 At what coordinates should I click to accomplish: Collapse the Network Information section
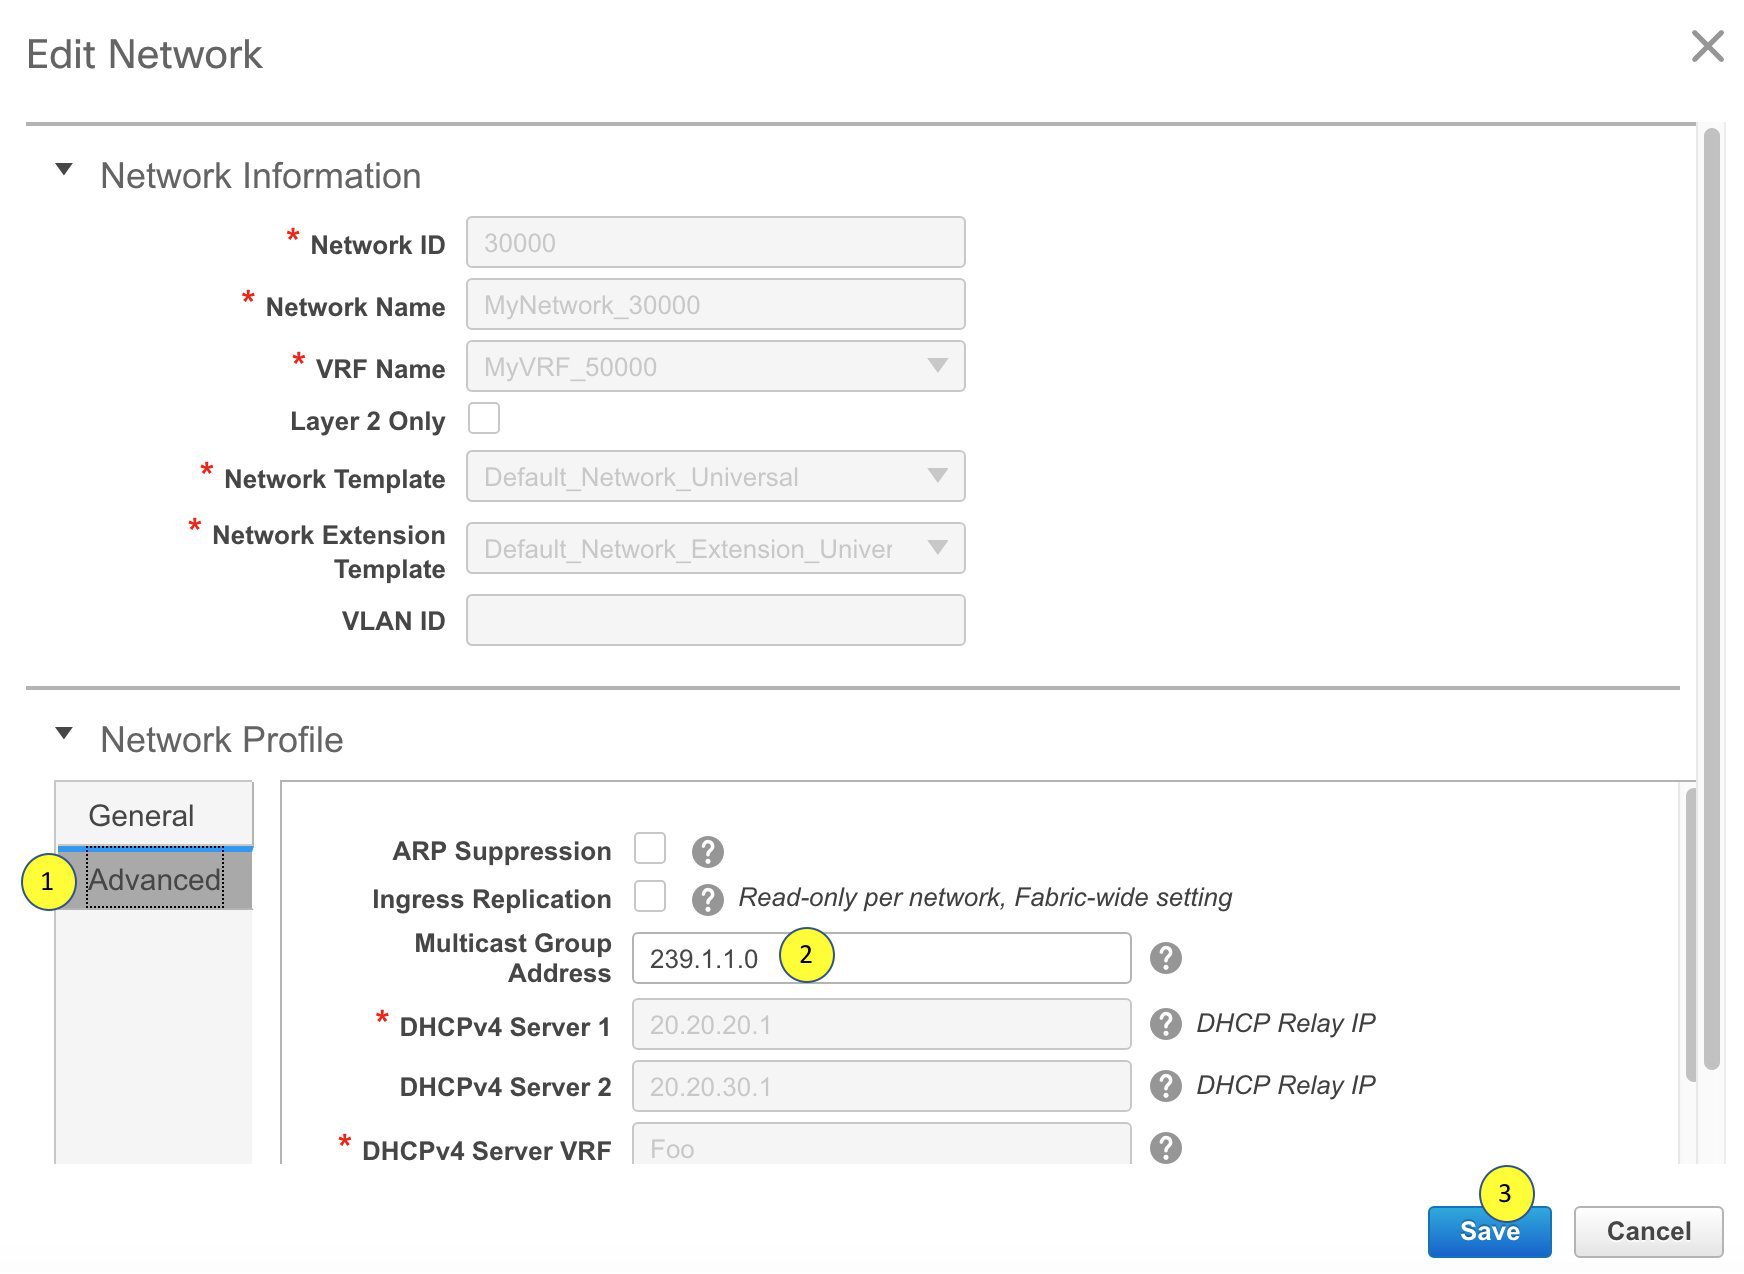(64, 169)
